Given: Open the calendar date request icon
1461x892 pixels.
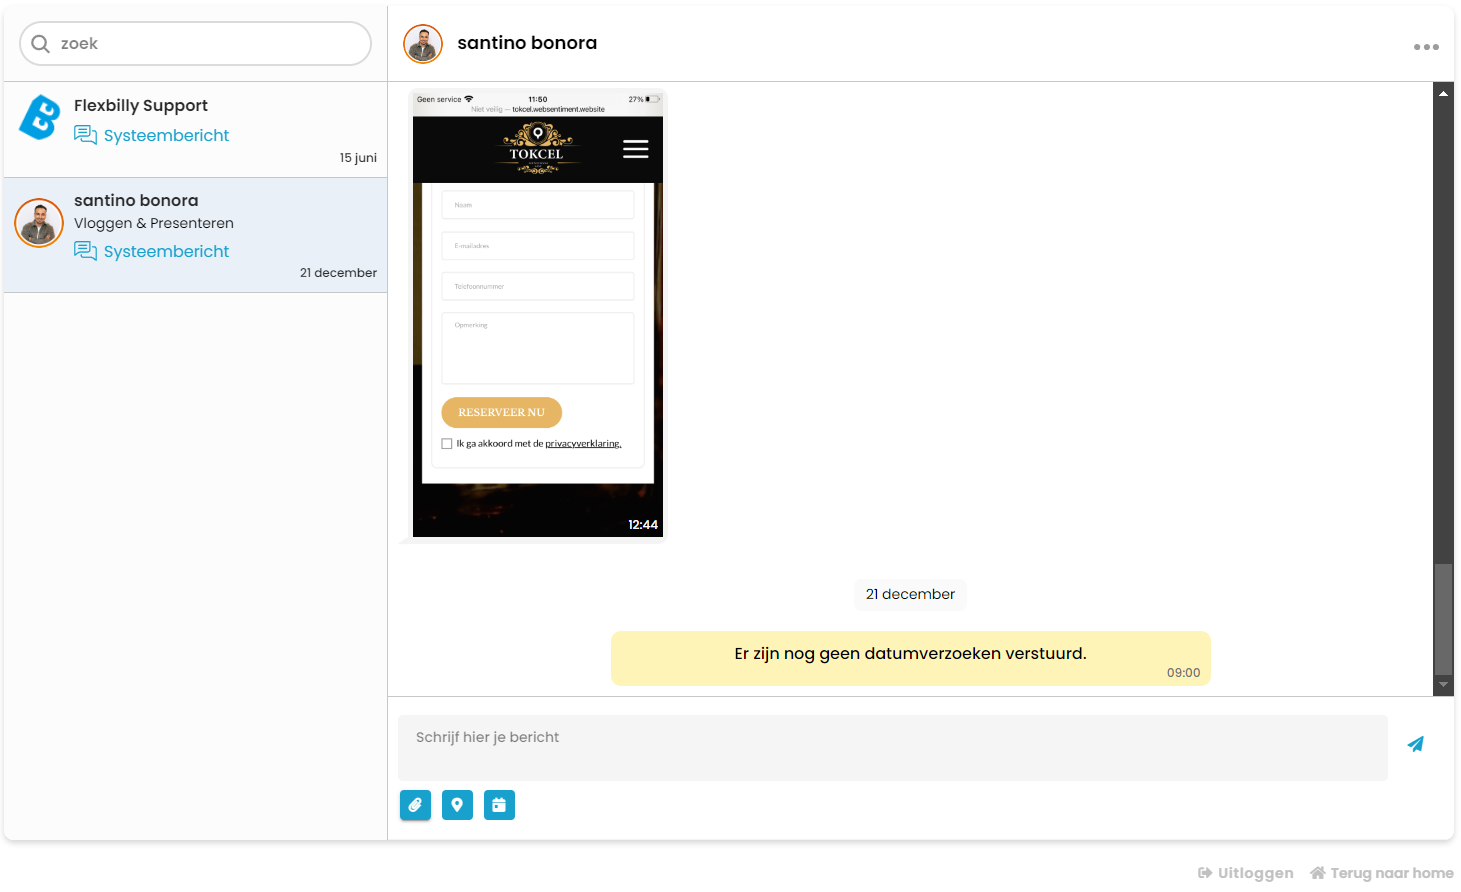Looking at the screenshot, I should click(499, 805).
